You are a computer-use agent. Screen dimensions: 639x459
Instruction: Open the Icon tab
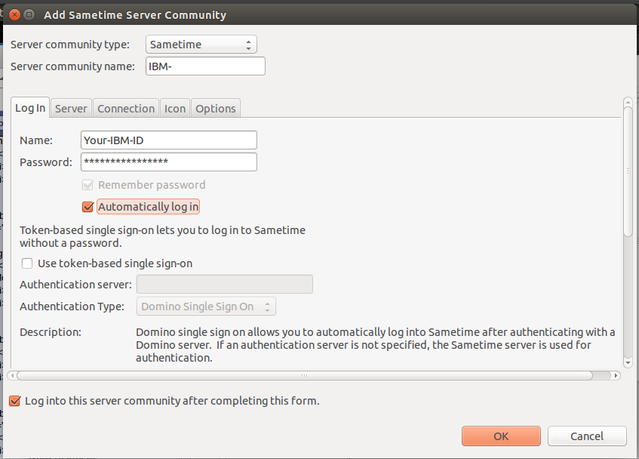pos(175,108)
